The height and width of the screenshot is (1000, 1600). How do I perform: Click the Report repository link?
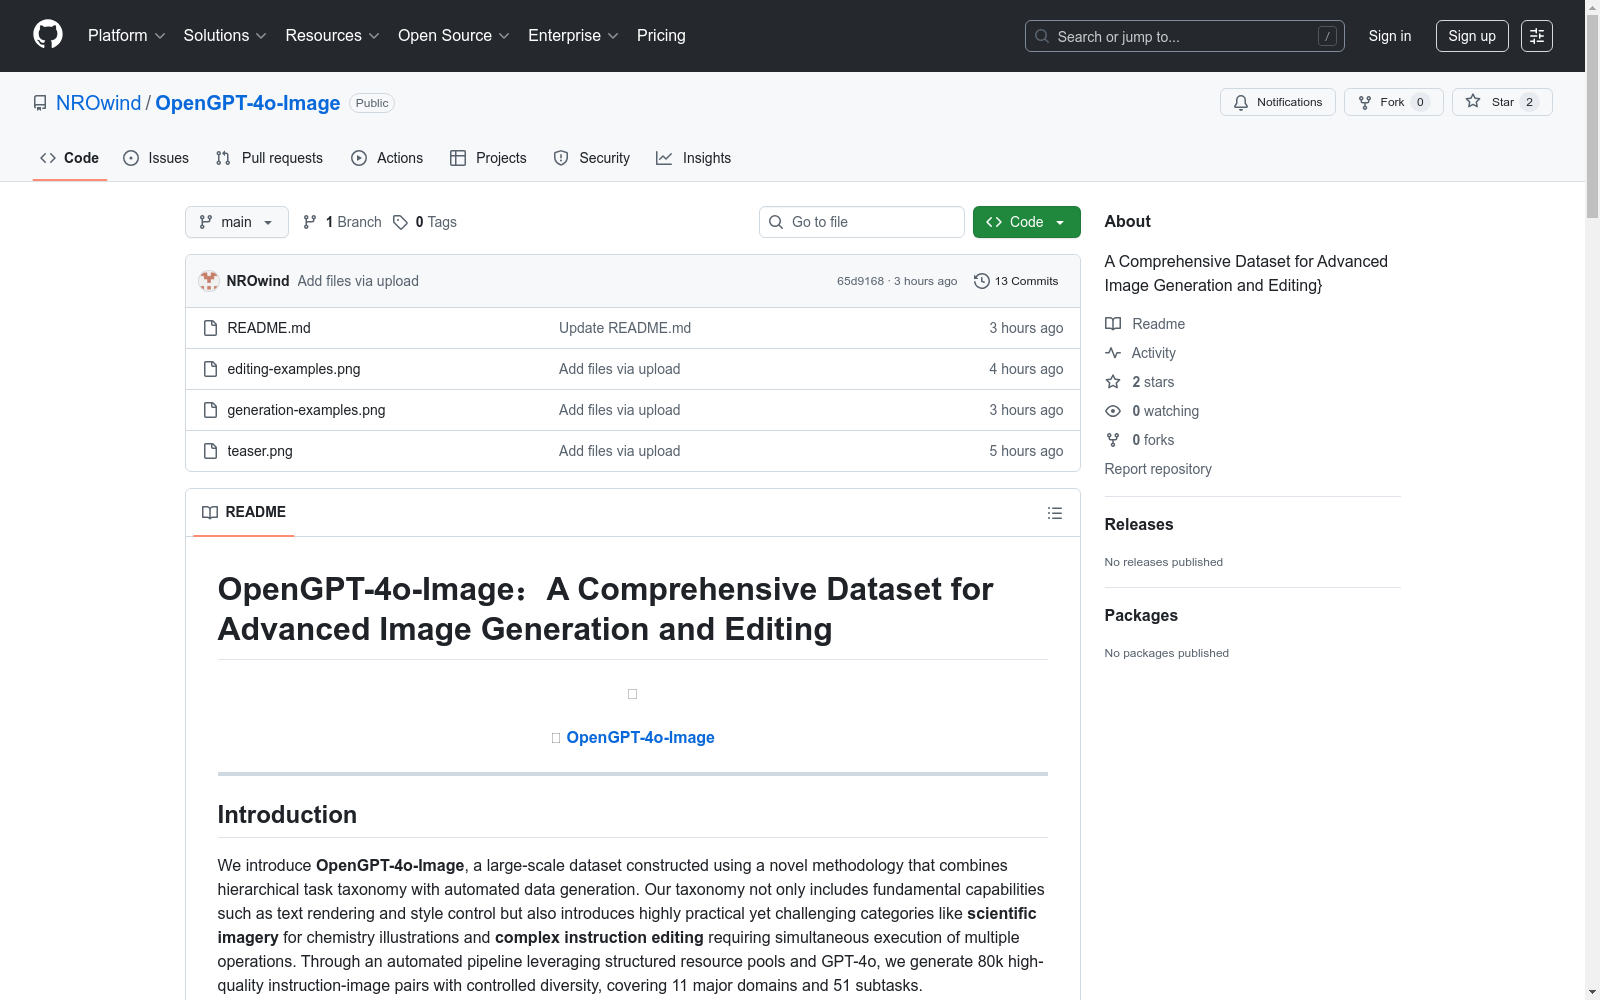pos(1158,469)
